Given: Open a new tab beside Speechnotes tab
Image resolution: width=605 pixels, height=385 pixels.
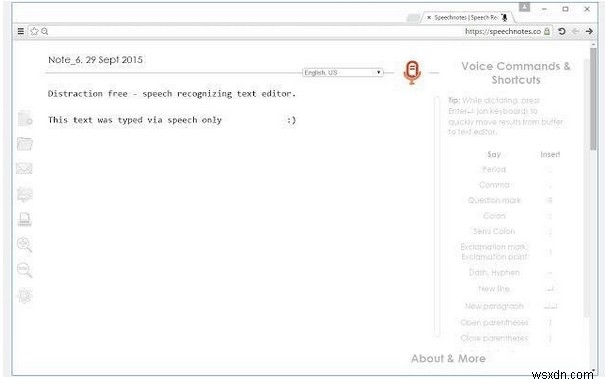Looking at the screenshot, I should [413, 17].
